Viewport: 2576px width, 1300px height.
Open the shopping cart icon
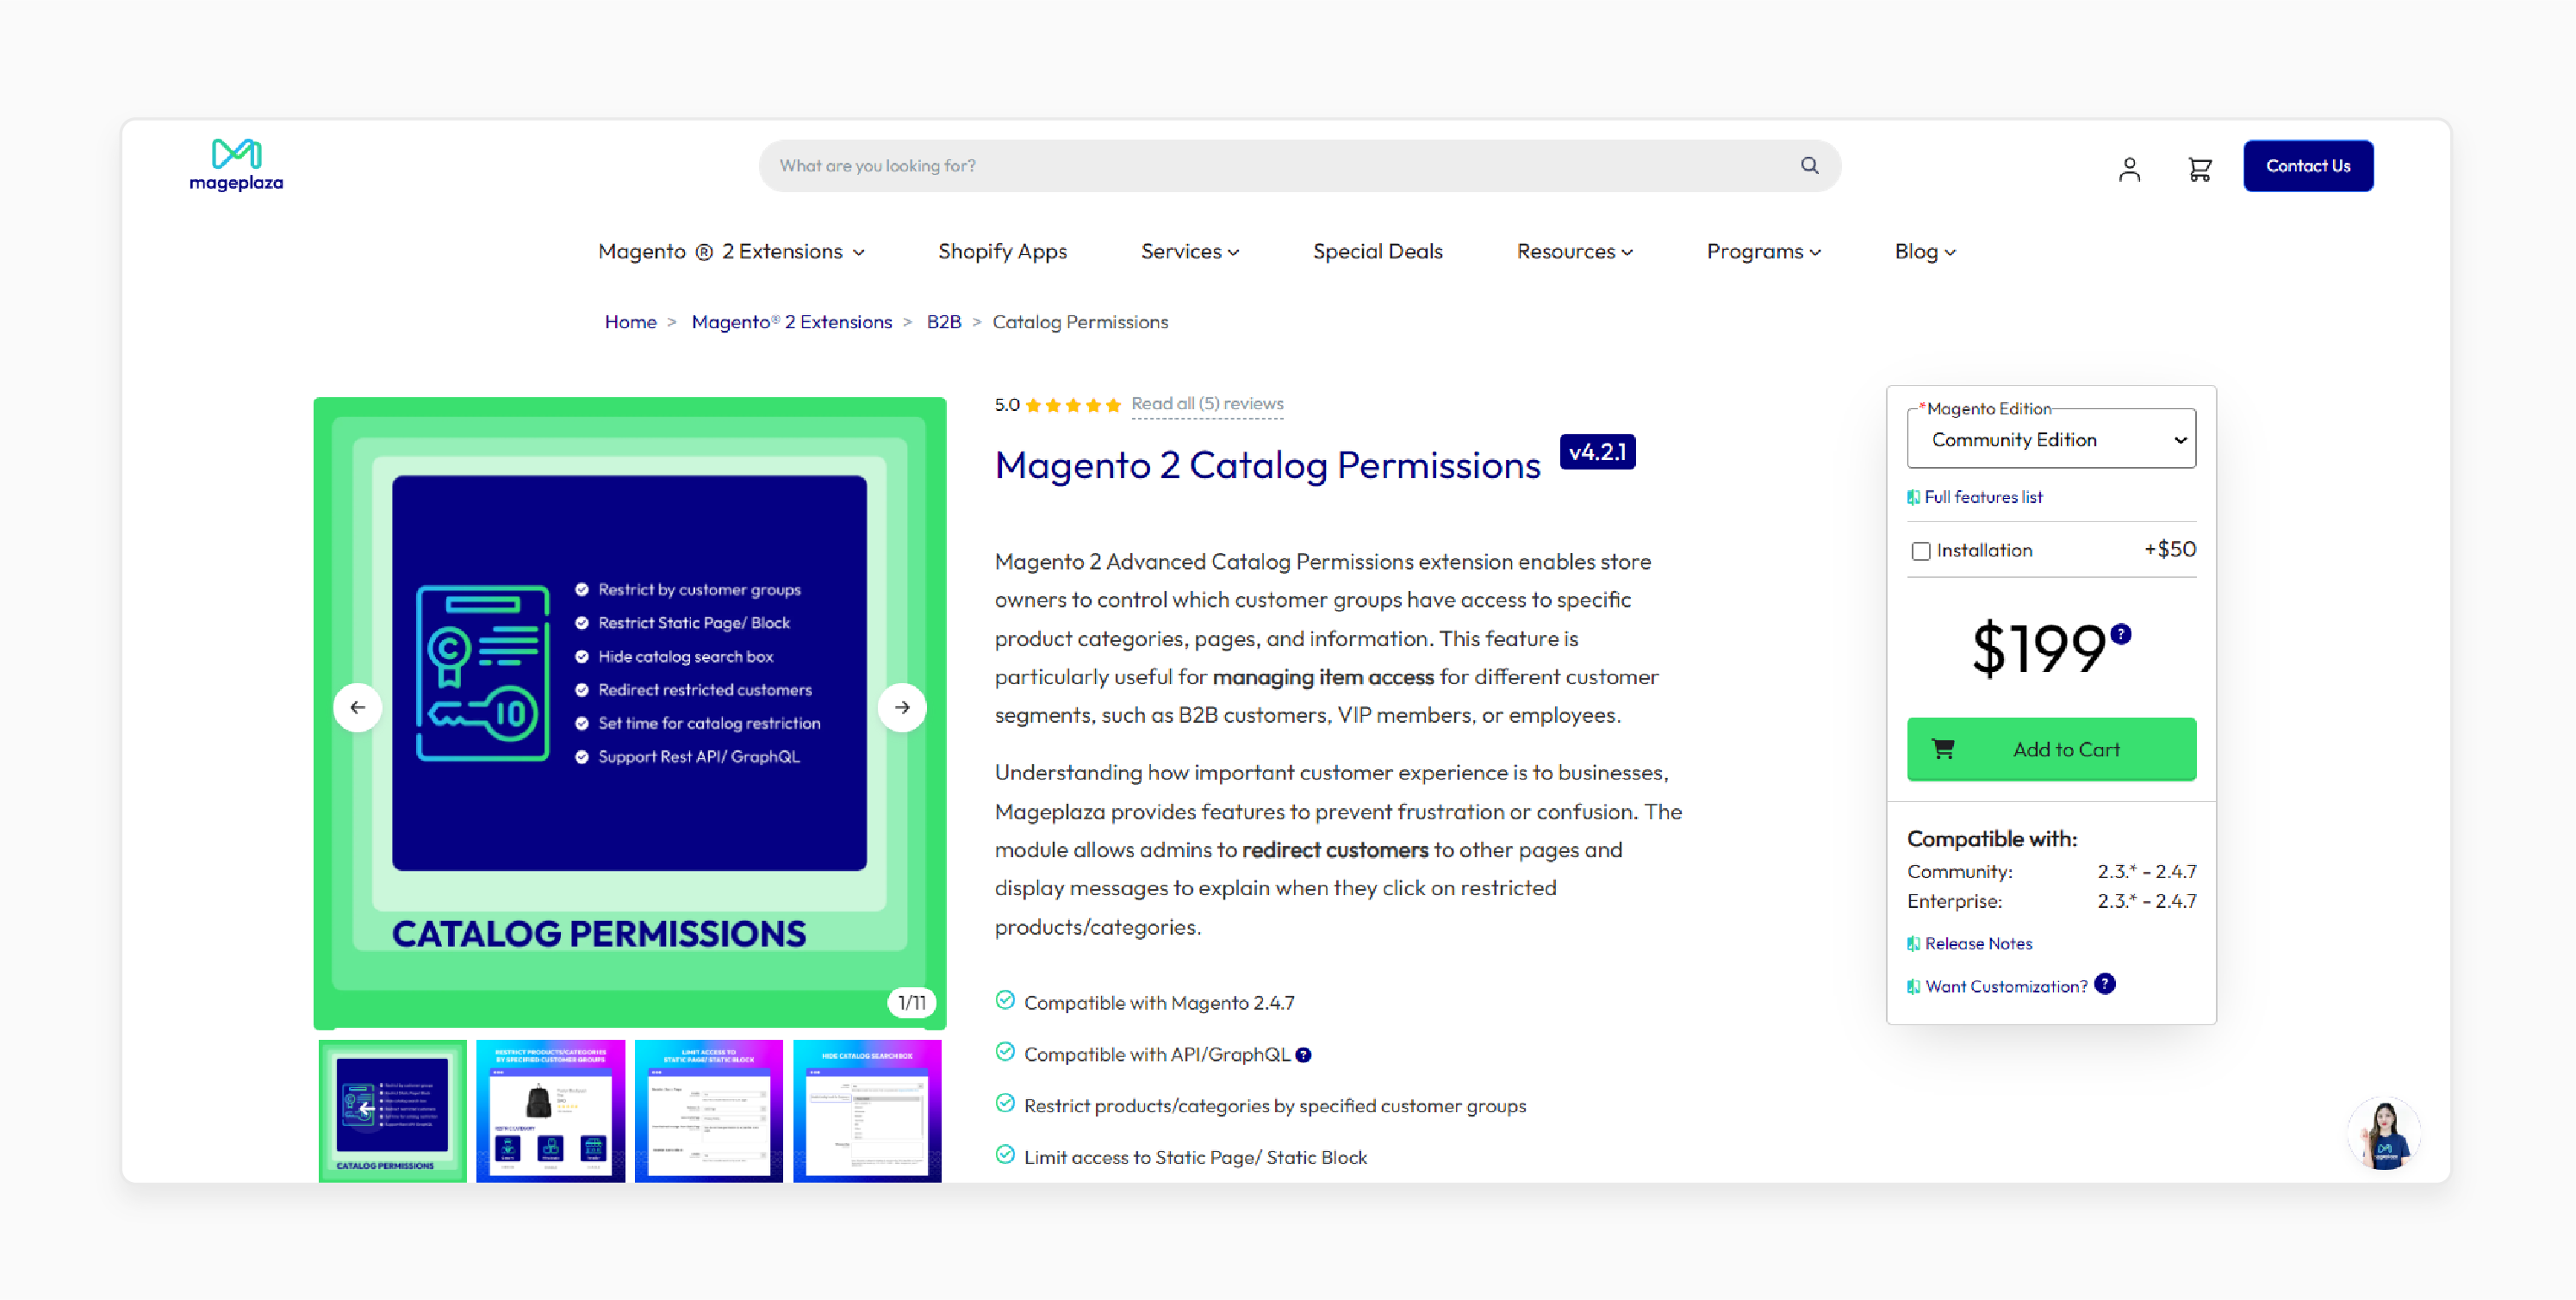(2199, 169)
